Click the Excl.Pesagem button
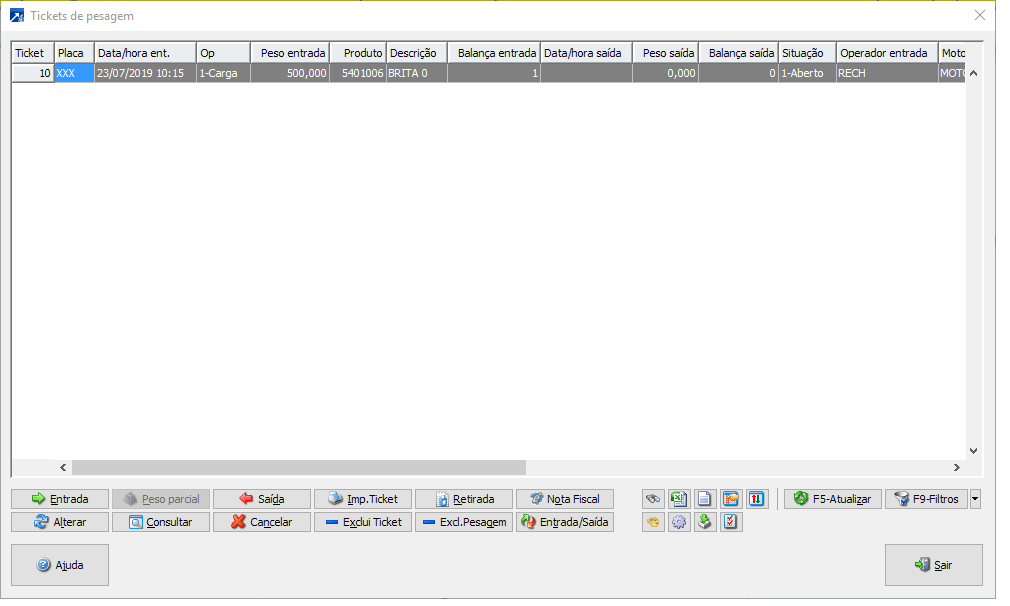This screenshot has width=1010, height=606. pos(464,522)
